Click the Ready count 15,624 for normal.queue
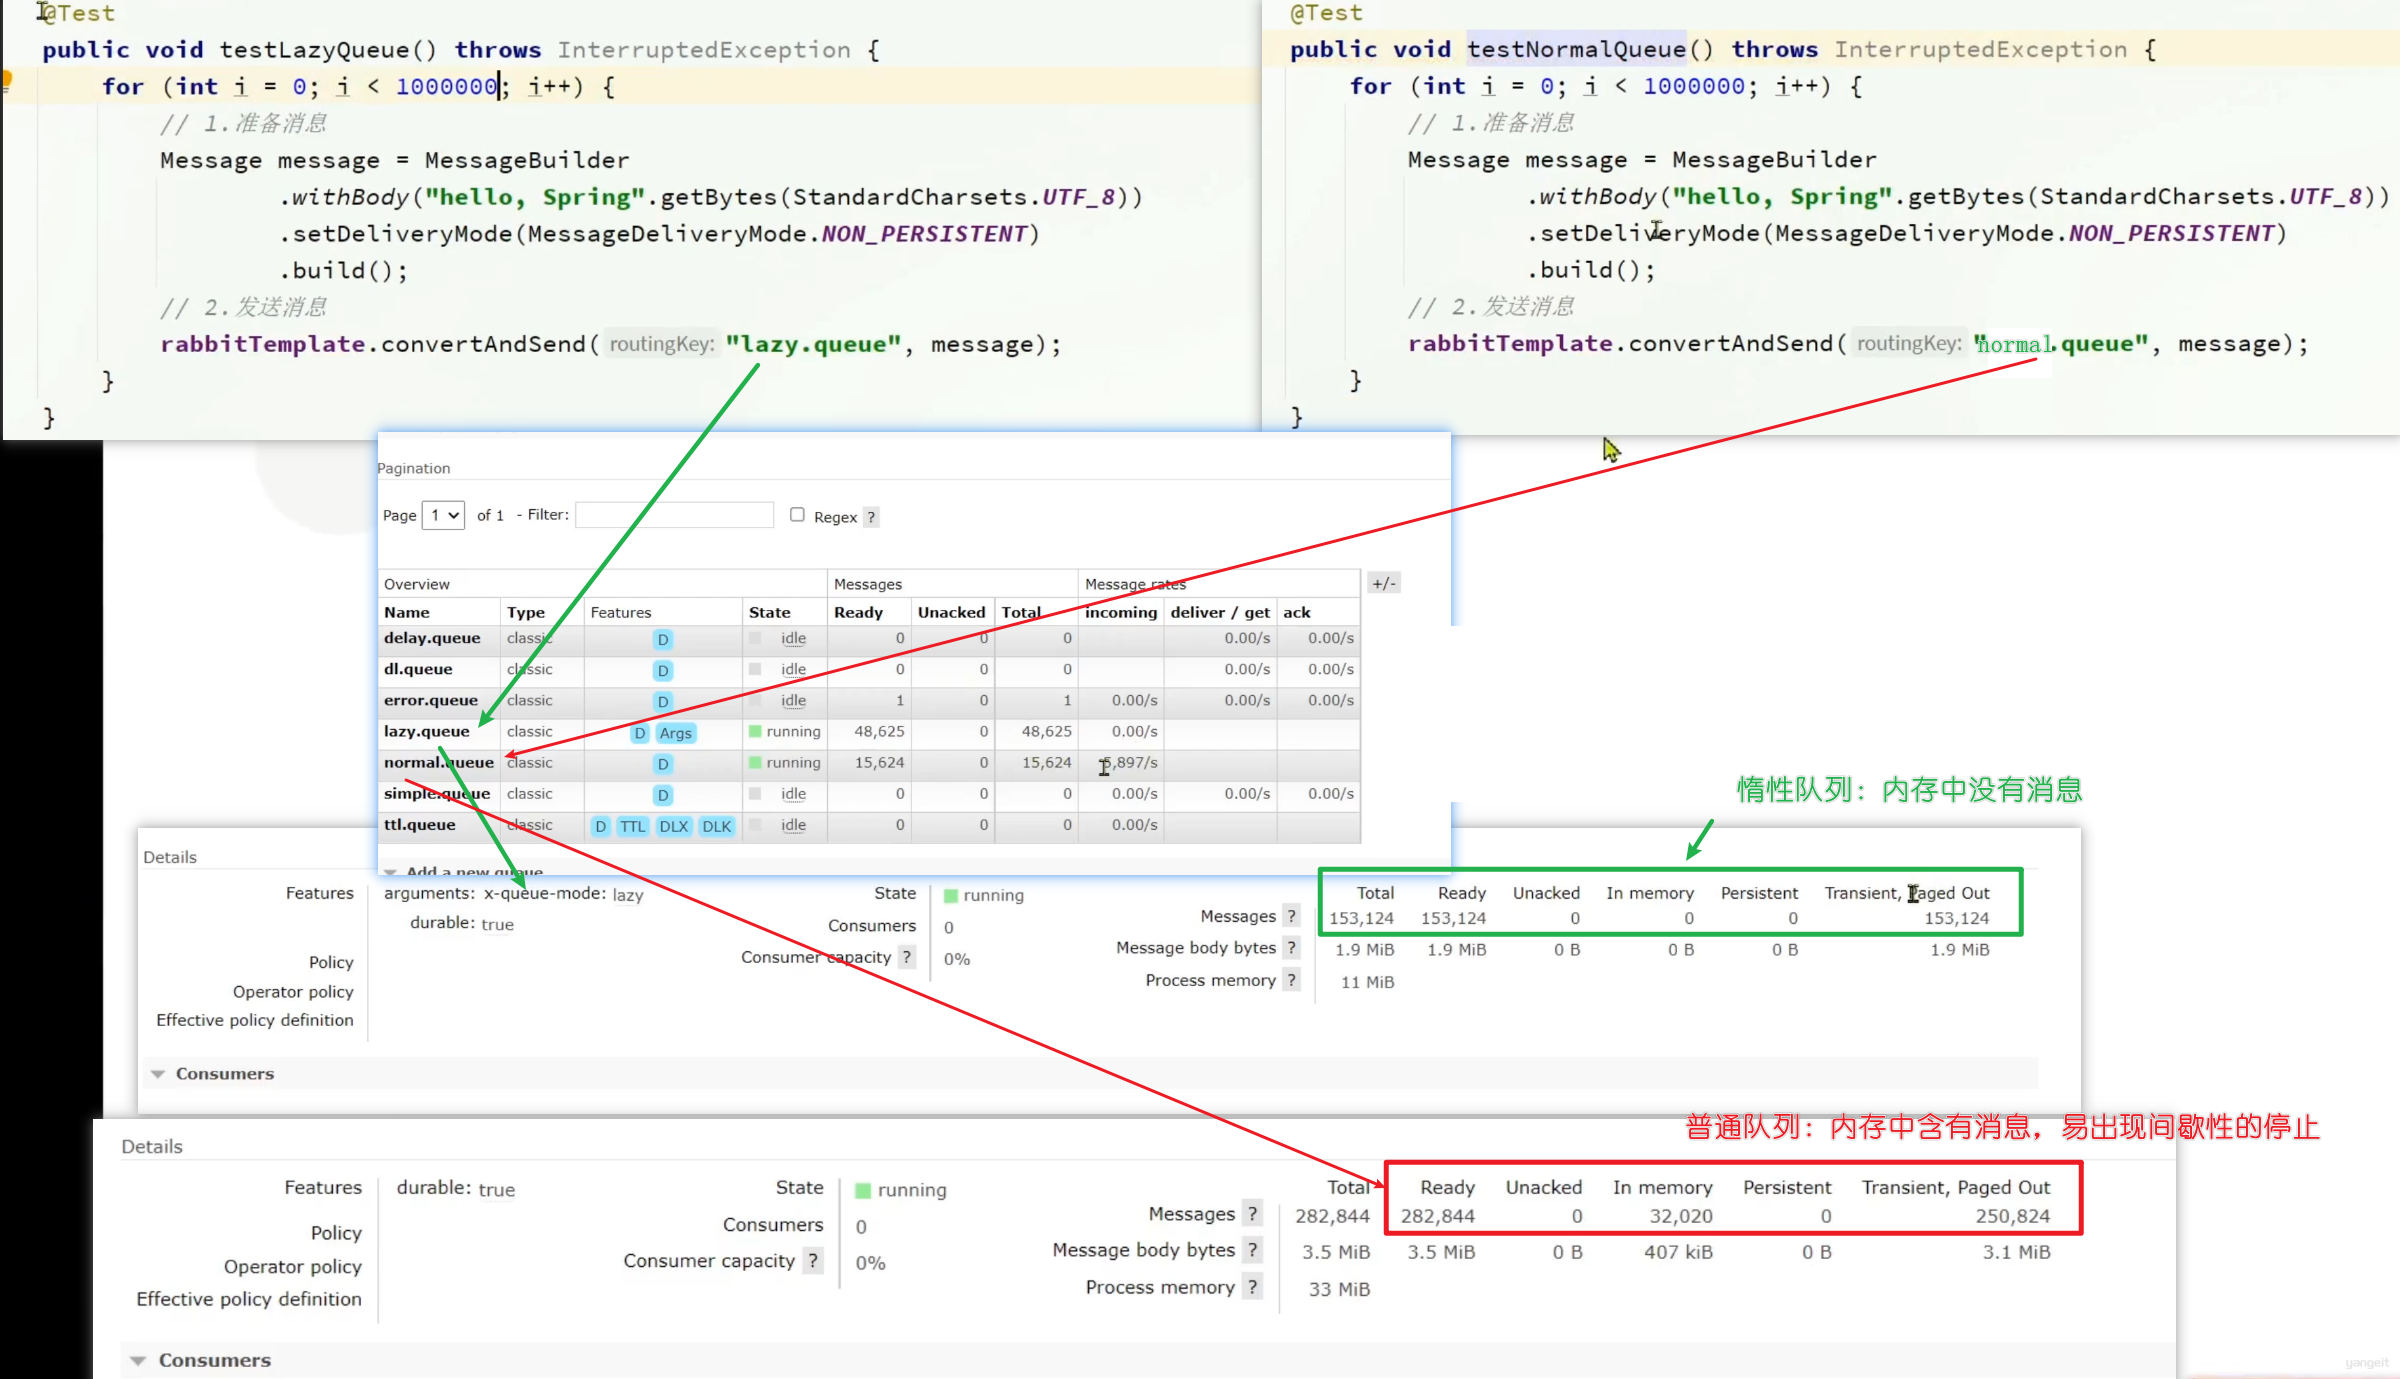Viewport: 2400px width, 1379px height. tap(879, 763)
